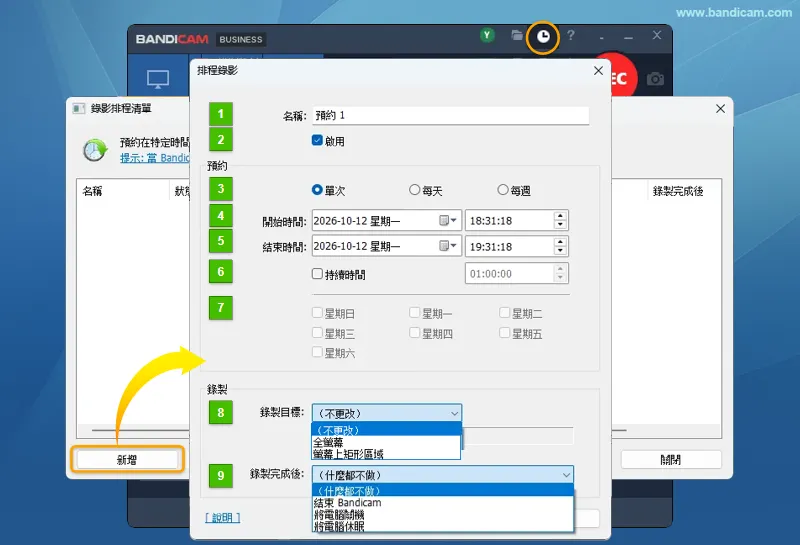Select the 每週 radio option
This screenshot has width=800, height=545.
click(503, 190)
